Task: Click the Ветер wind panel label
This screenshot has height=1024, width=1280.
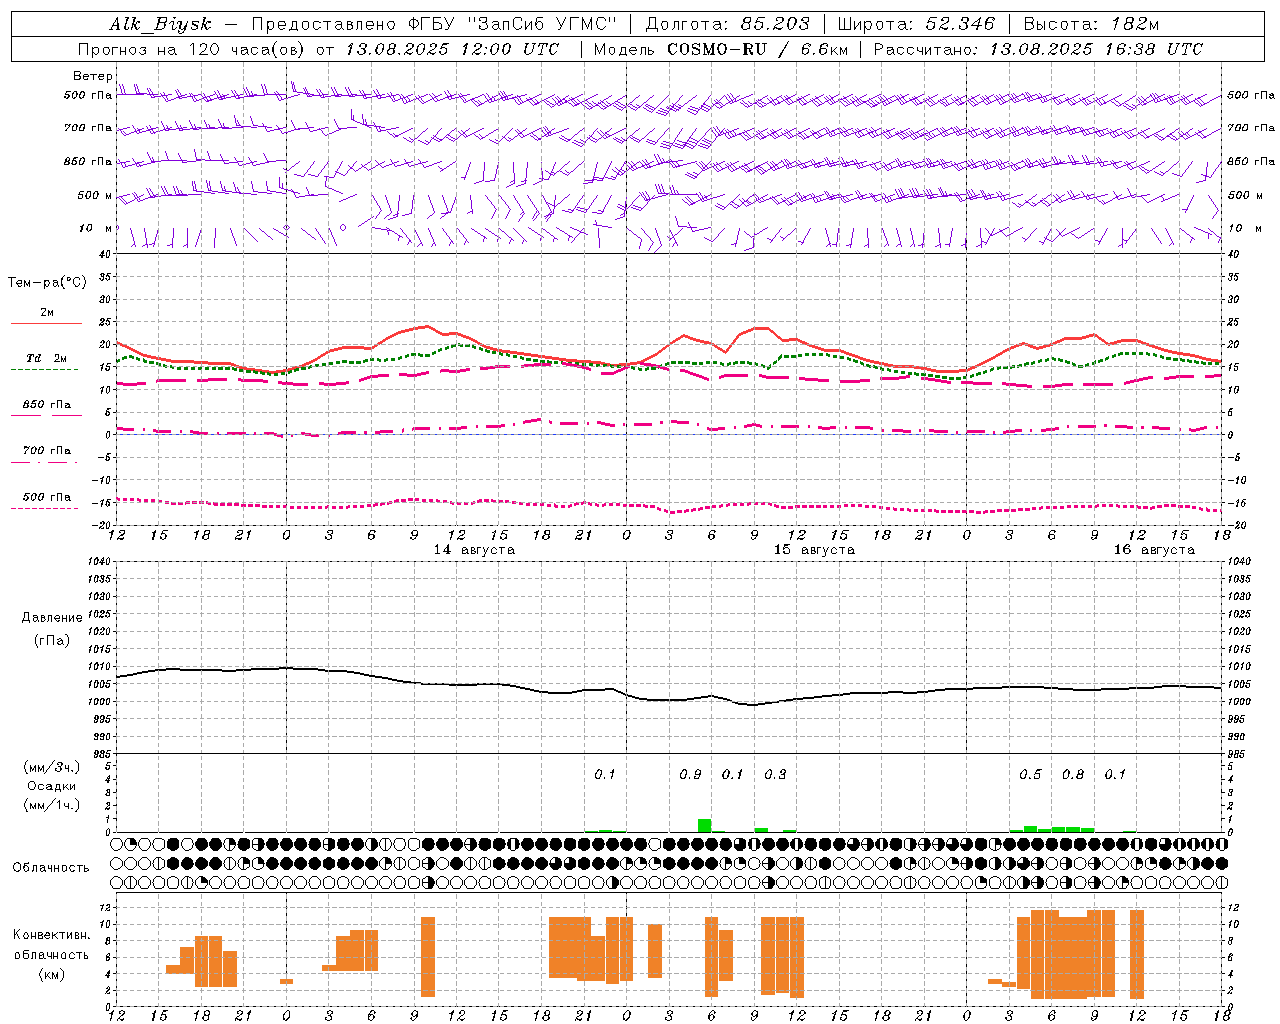Action: (93, 76)
